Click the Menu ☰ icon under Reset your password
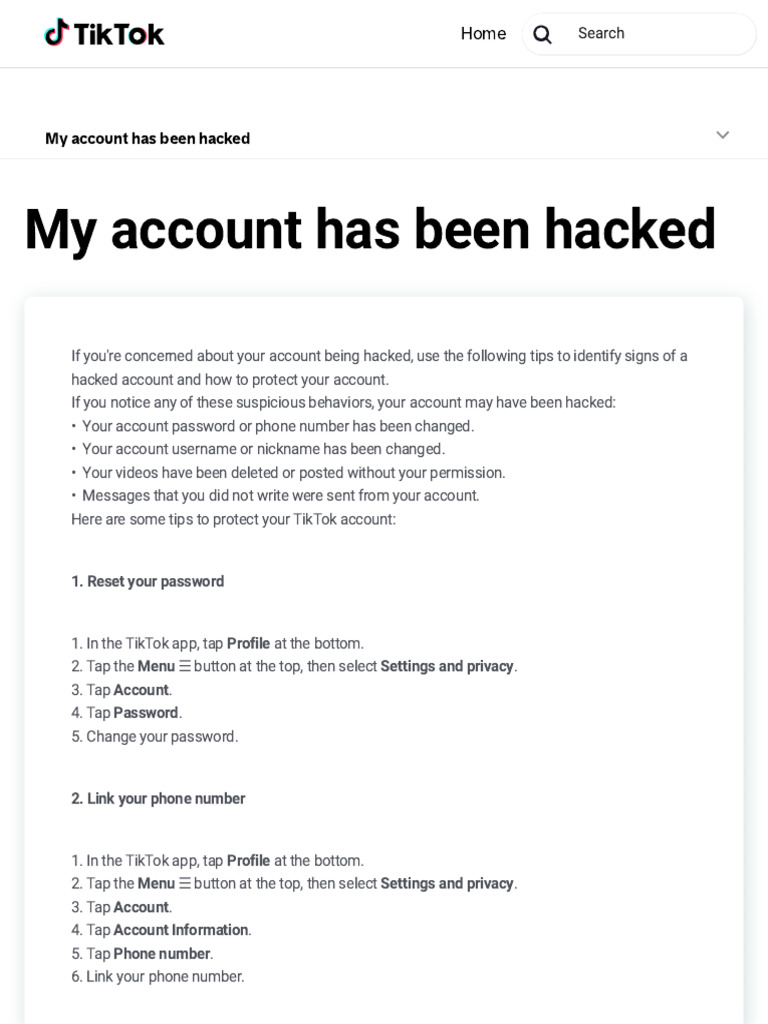 point(185,666)
